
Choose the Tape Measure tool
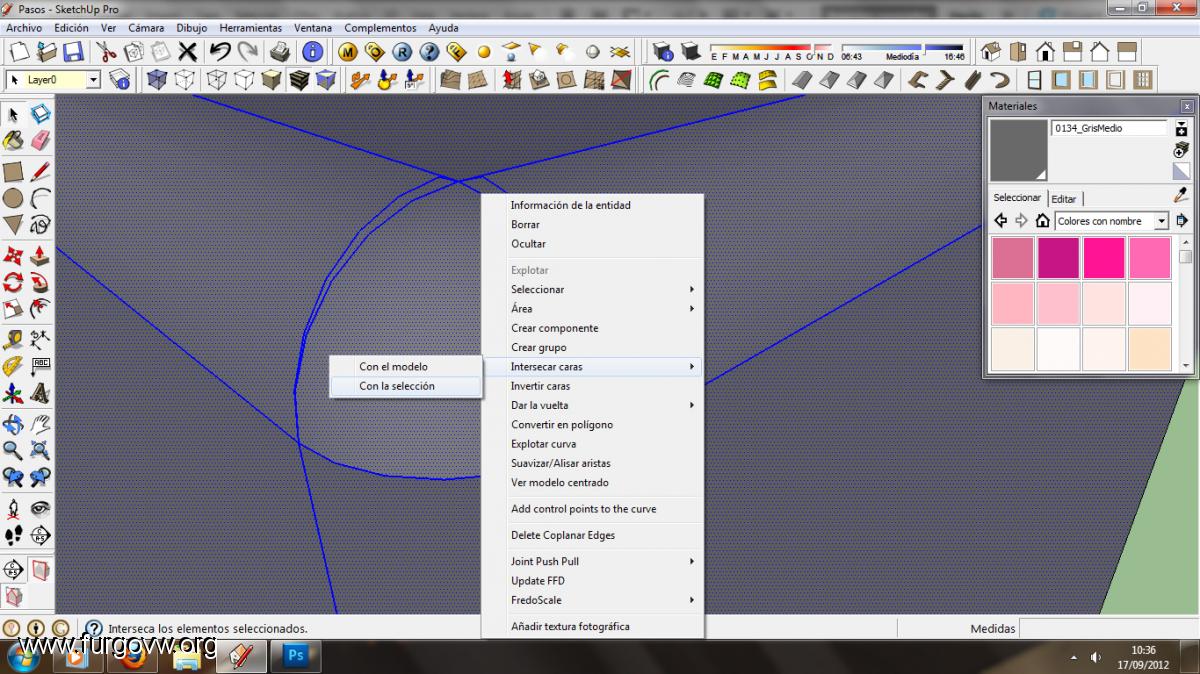coord(13,339)
